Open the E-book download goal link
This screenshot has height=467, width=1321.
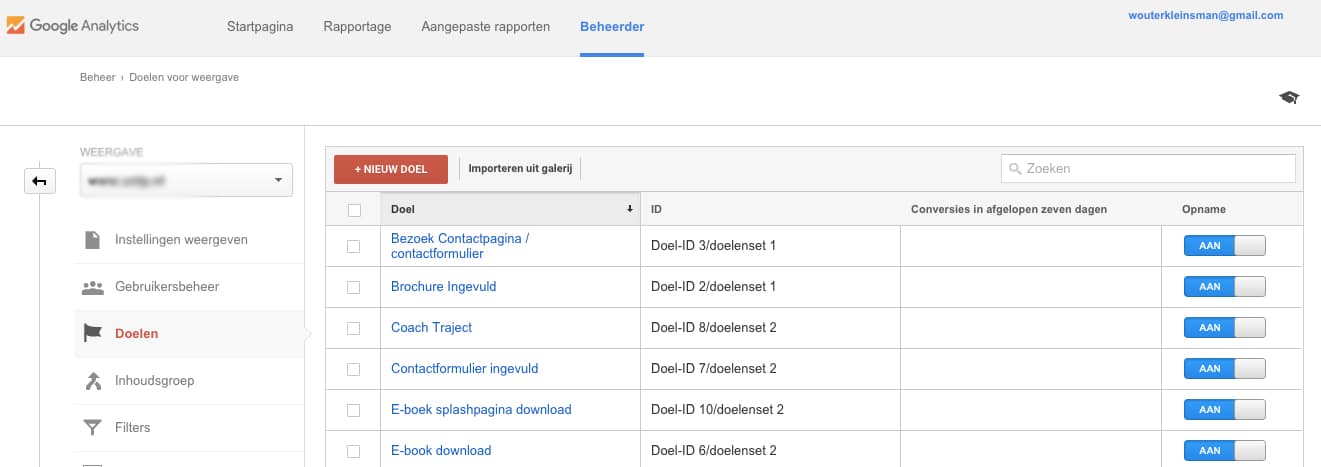(441, 451)
